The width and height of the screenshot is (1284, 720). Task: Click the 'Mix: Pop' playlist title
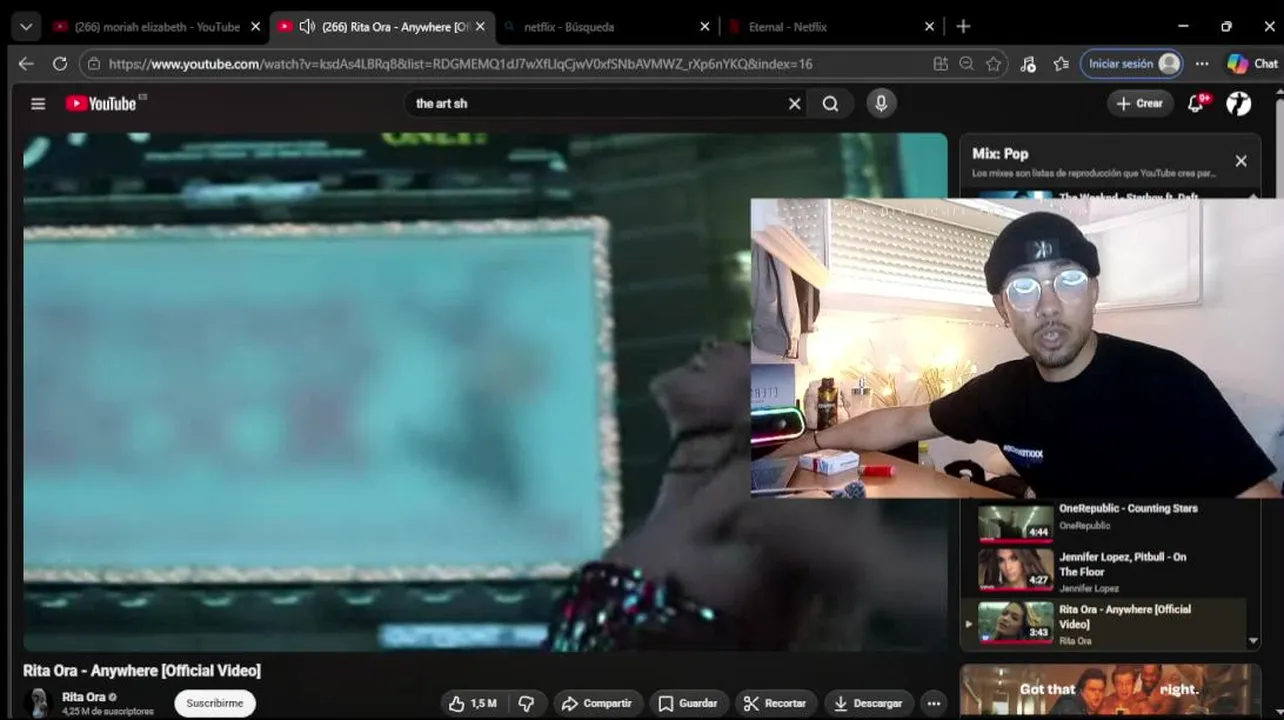click(1000, 154)
